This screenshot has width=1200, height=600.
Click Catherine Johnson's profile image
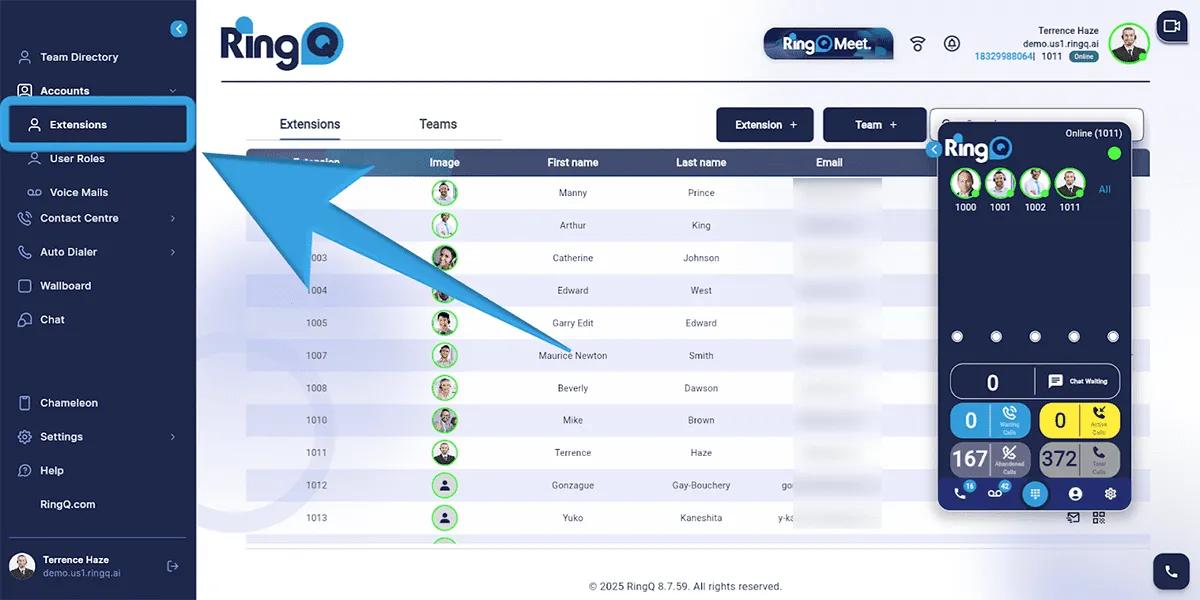[444, 258]
